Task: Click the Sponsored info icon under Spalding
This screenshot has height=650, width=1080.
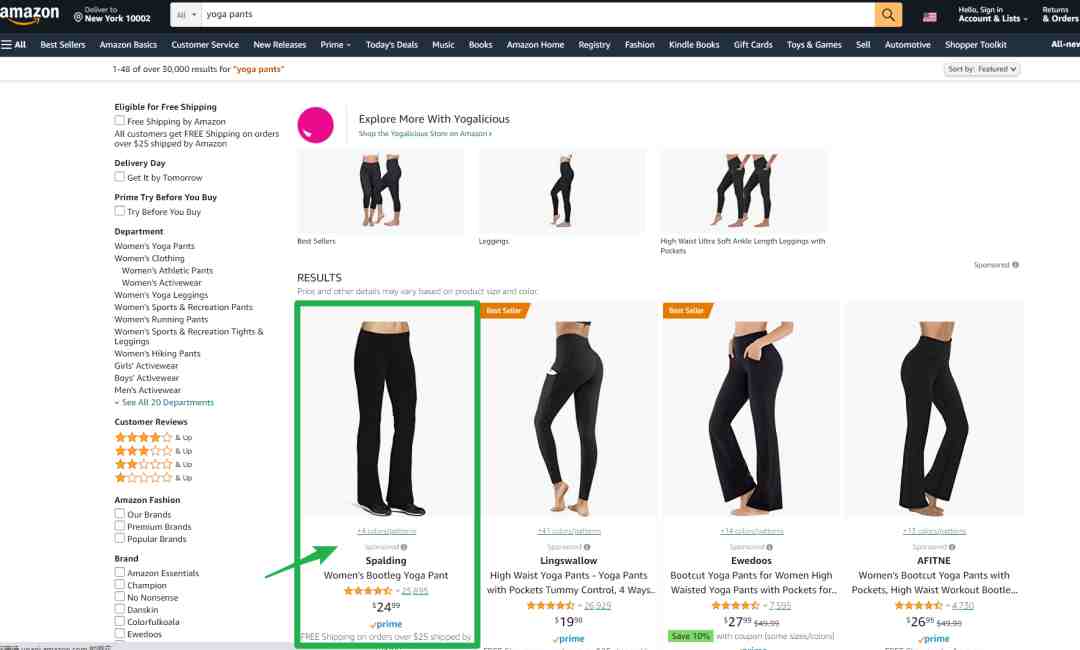Action: point(404,547)
